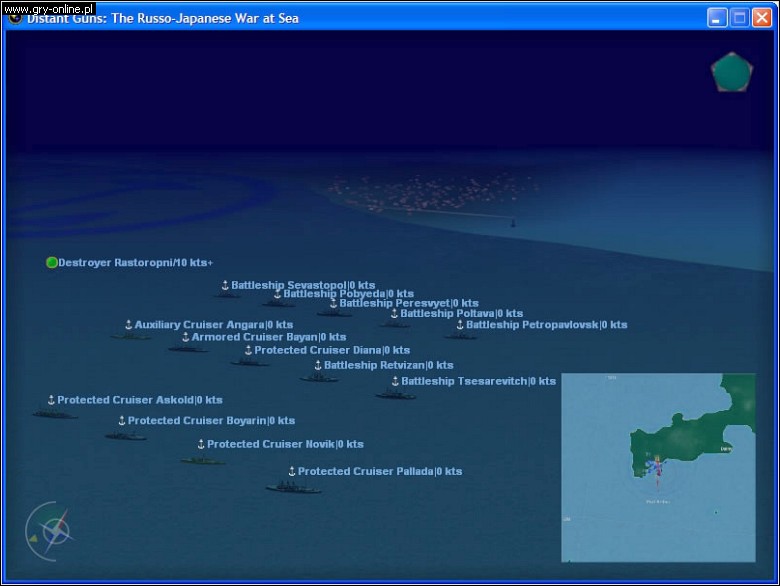This screenshot has height=586, width=780.
Task: Select the Destroyer Rastoropni label
Action: coord(135,263)
